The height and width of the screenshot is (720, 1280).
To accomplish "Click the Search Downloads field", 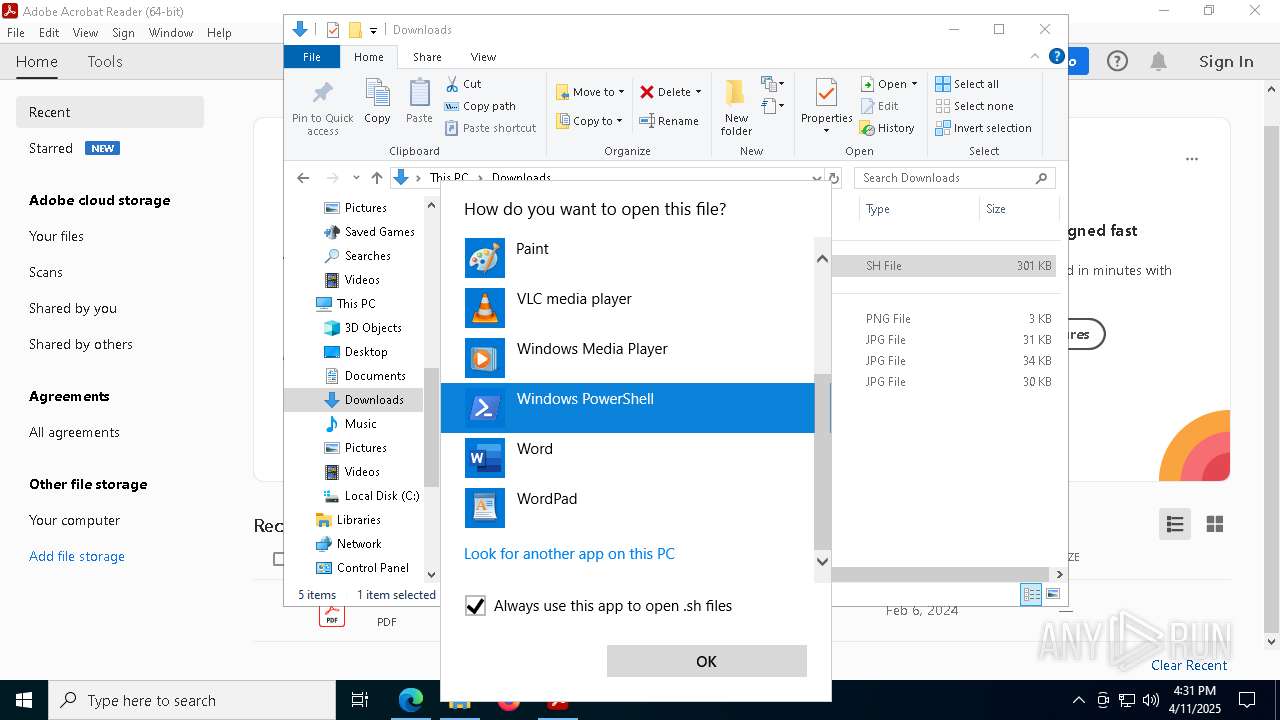I will click(x=954, y=178).
